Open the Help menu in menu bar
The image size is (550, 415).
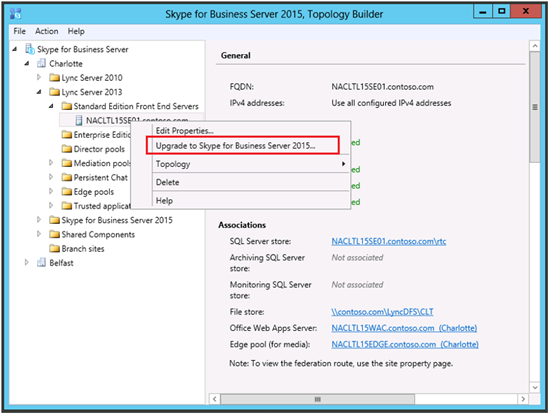tap(76, 31)
